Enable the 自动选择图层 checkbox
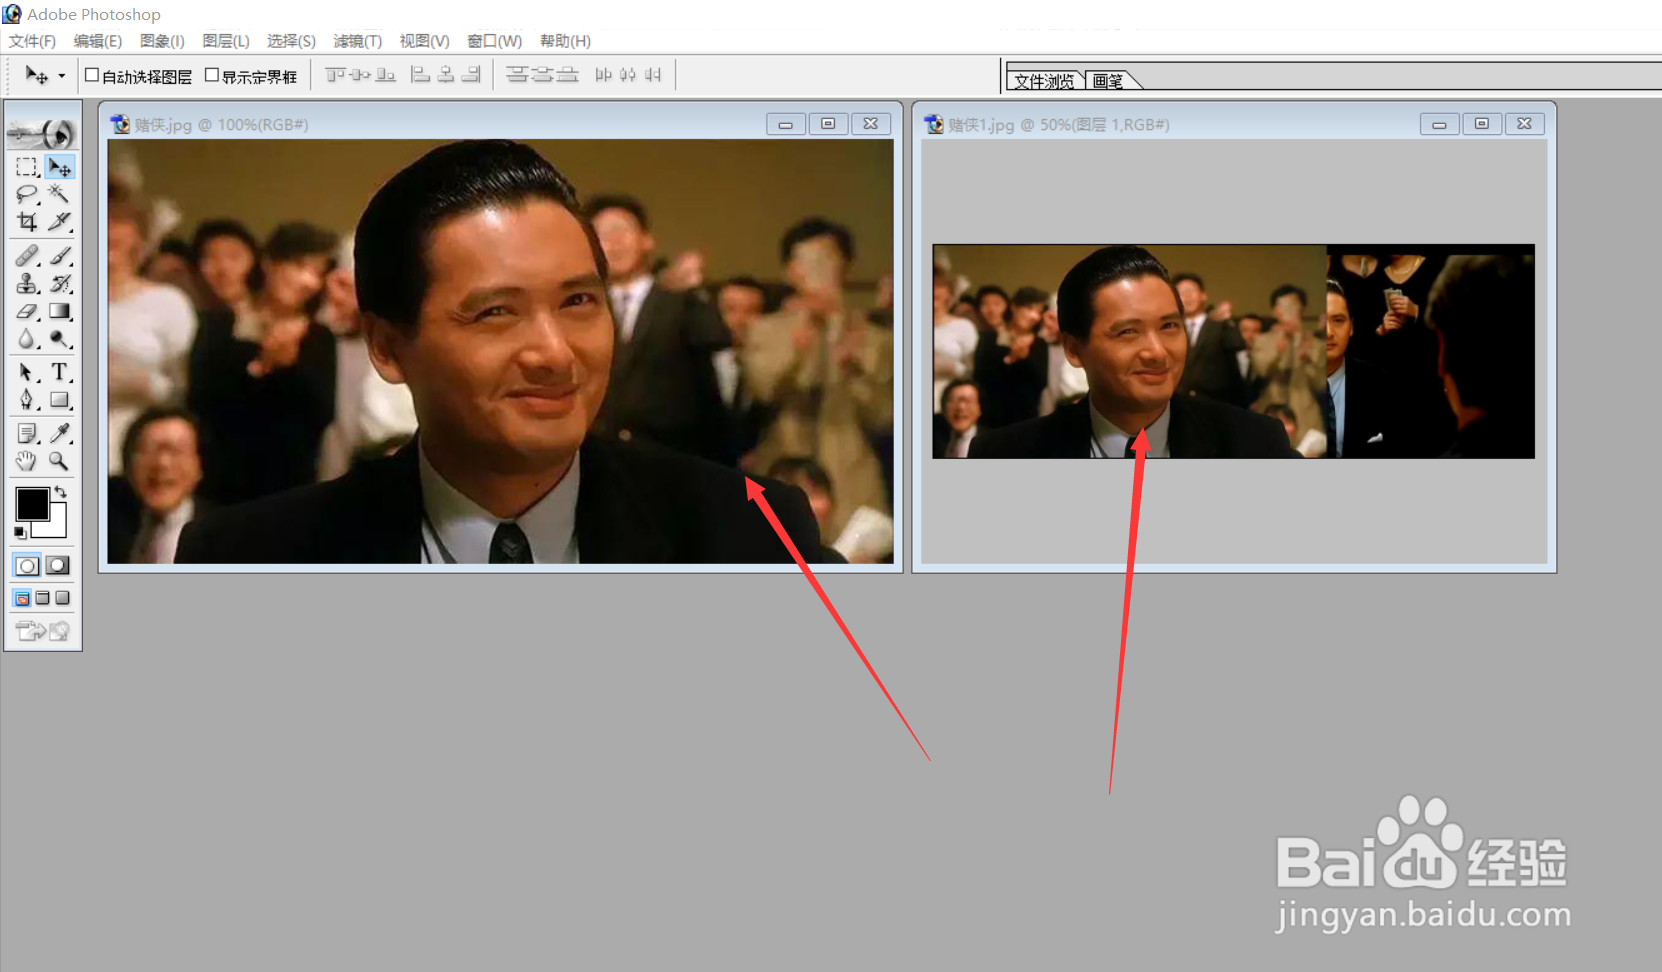 point(92,75)
